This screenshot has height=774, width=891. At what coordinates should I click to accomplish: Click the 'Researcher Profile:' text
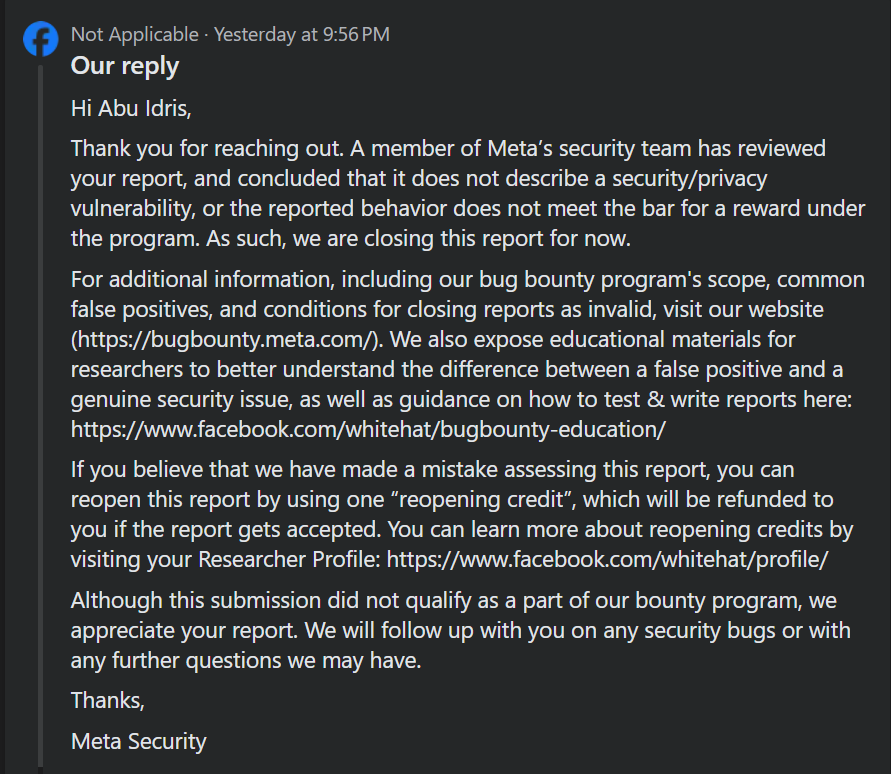[290, 560]
